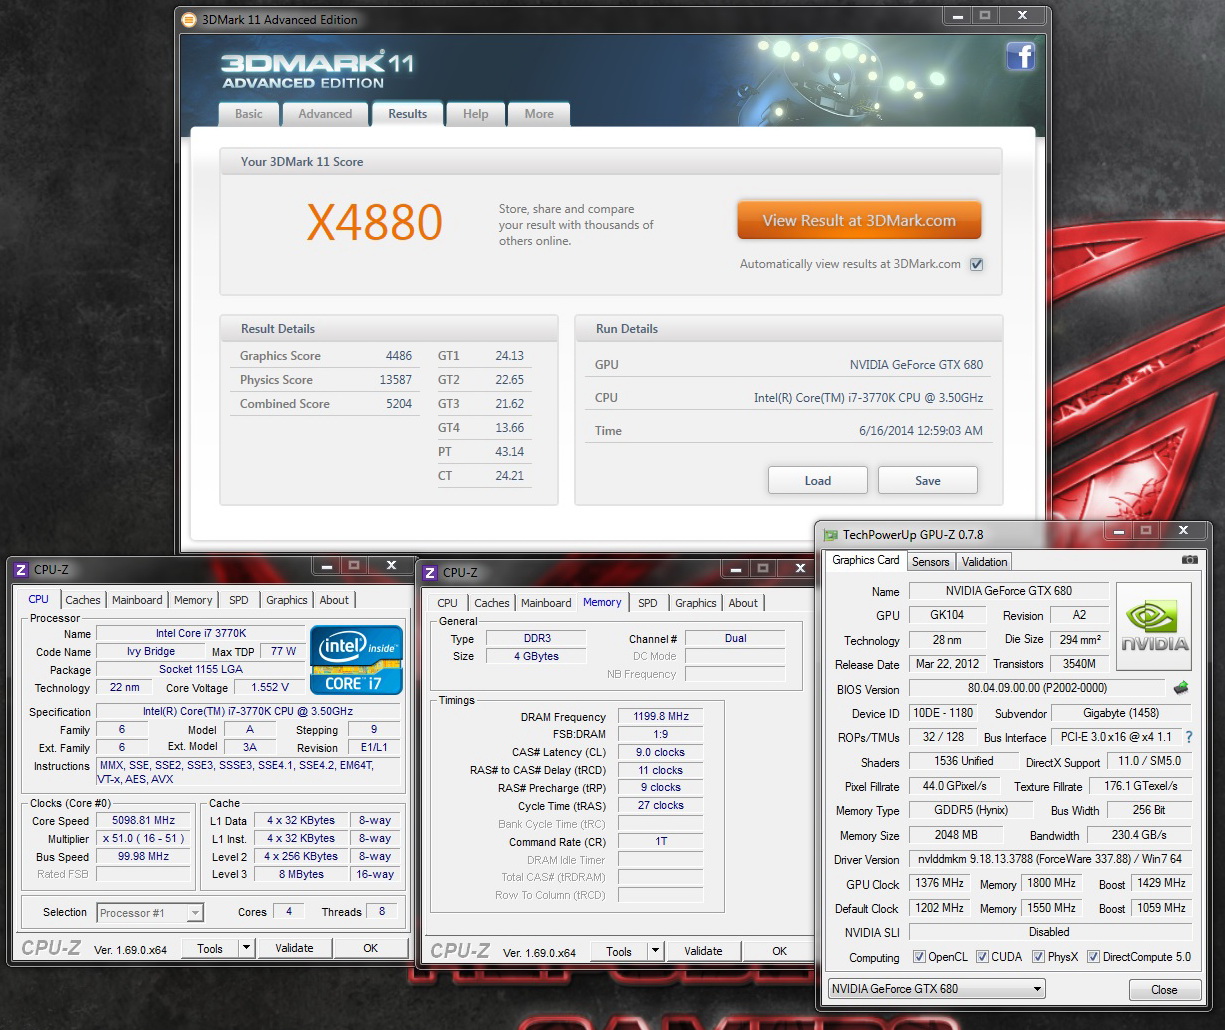
Task: Click the Graphics Score value 4486
Action: pyautogui.click(x=399, y=356)
